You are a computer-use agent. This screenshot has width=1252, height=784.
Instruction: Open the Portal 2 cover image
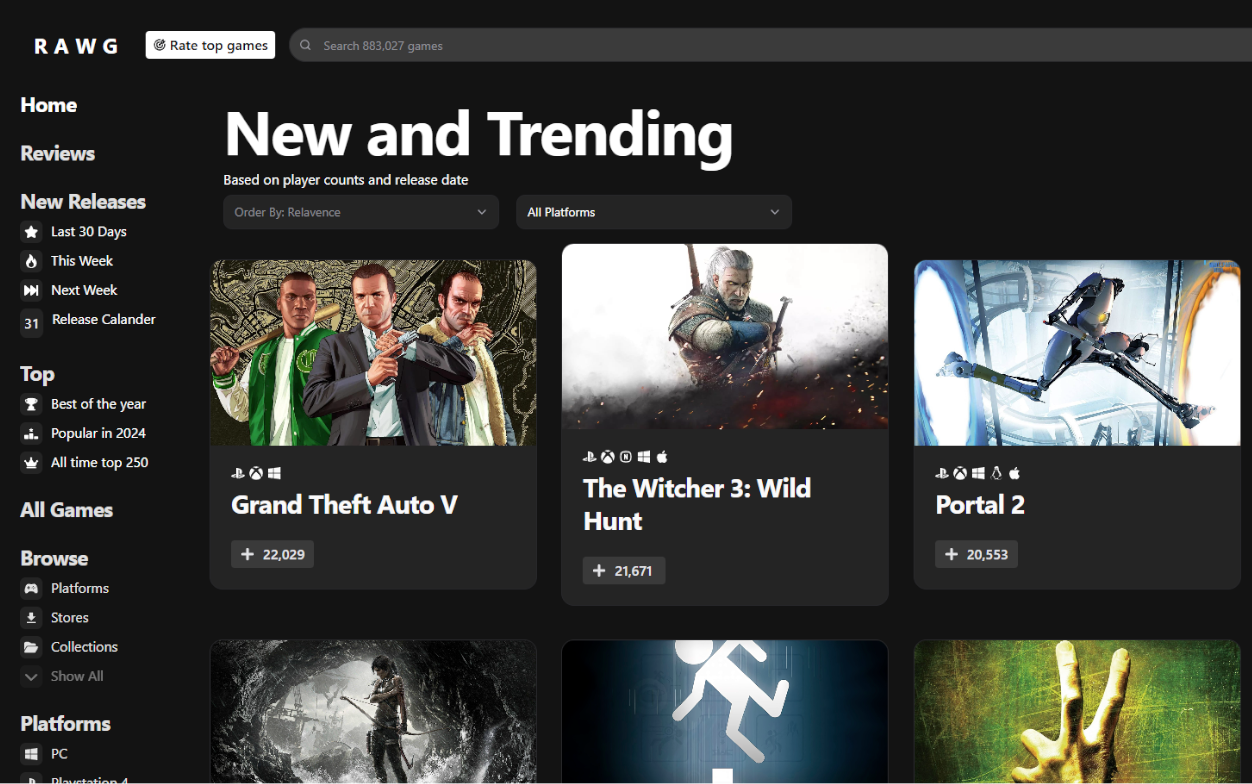(x=1077, y=353)
